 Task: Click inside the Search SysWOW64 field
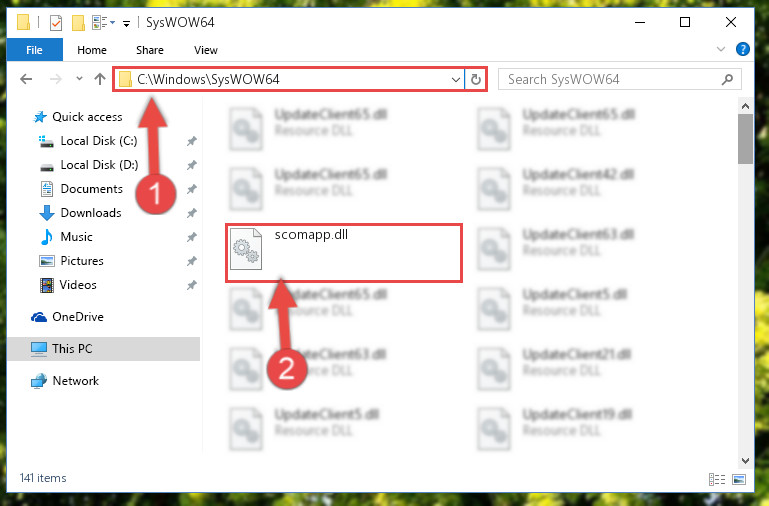click(610, 79)
